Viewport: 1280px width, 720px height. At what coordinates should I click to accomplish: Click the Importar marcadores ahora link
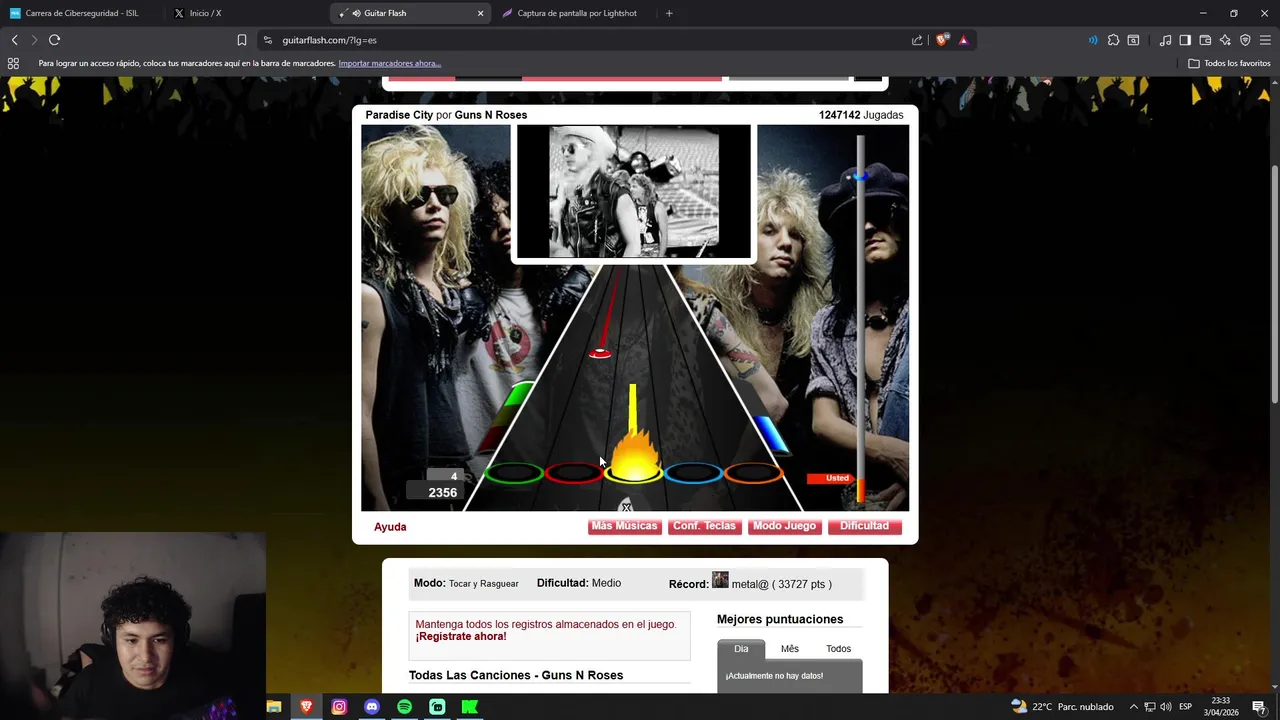[389, 63]
